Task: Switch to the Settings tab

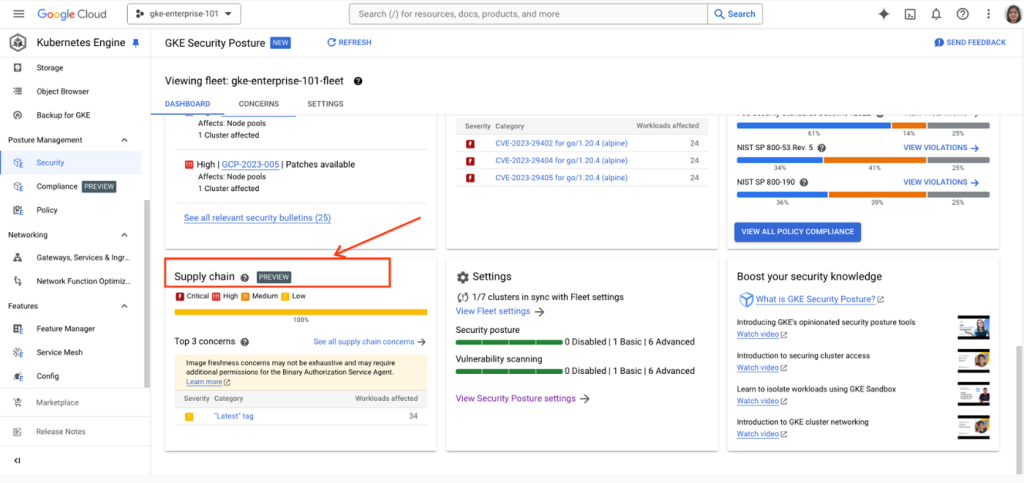Action: (x=325, y=104)
